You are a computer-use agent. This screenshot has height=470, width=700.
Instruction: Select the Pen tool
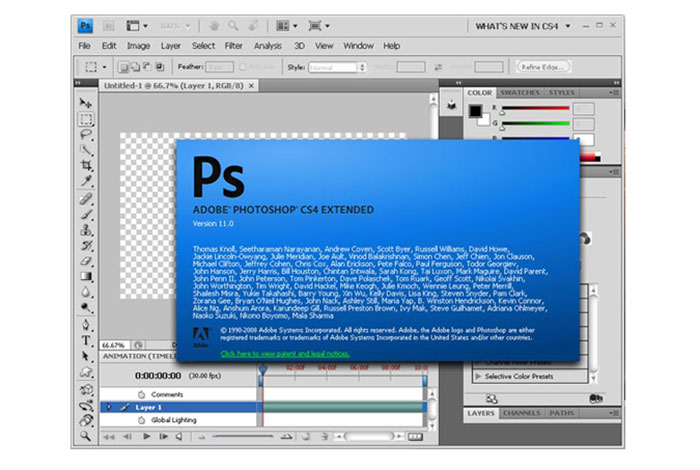pos(86,324)
